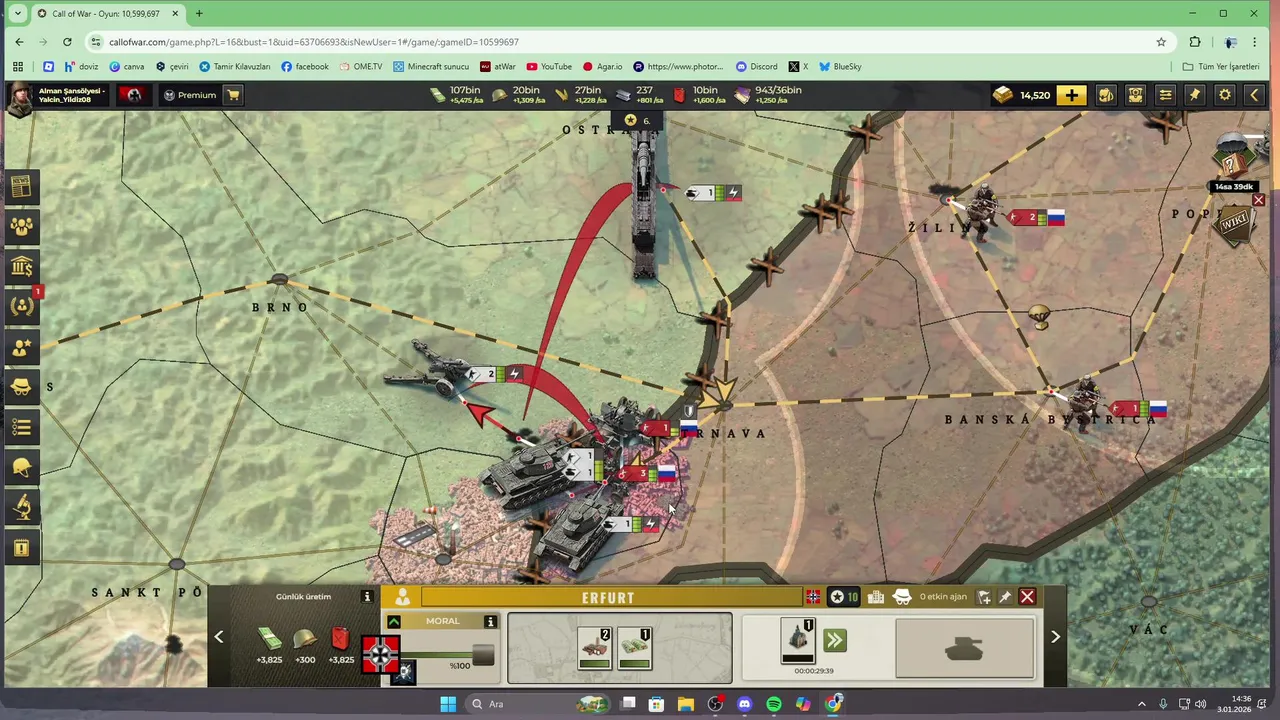Click the oil resource 10bin counter
Image resolution: width=1280 pixels, height=720 pixels.
[x=698, y=95]
